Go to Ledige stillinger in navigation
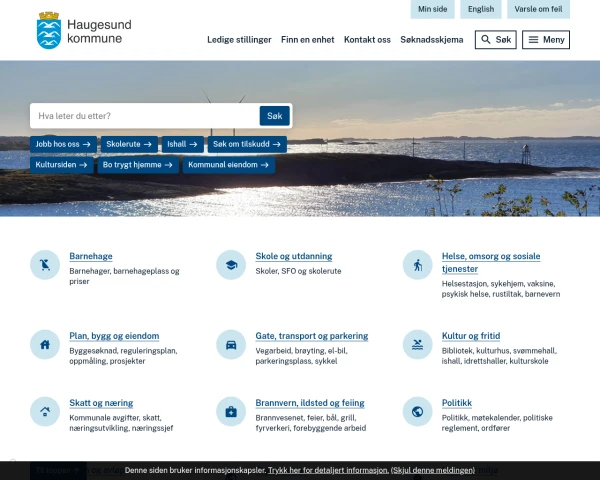600x480 pixels. [x=239, y=40]
